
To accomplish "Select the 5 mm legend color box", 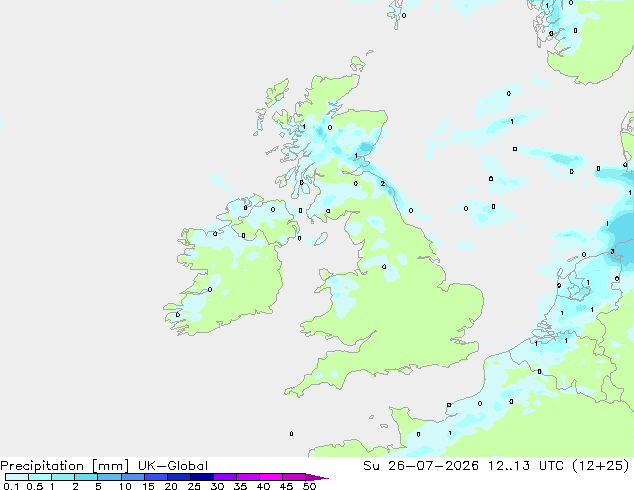I will pos(110,477).
